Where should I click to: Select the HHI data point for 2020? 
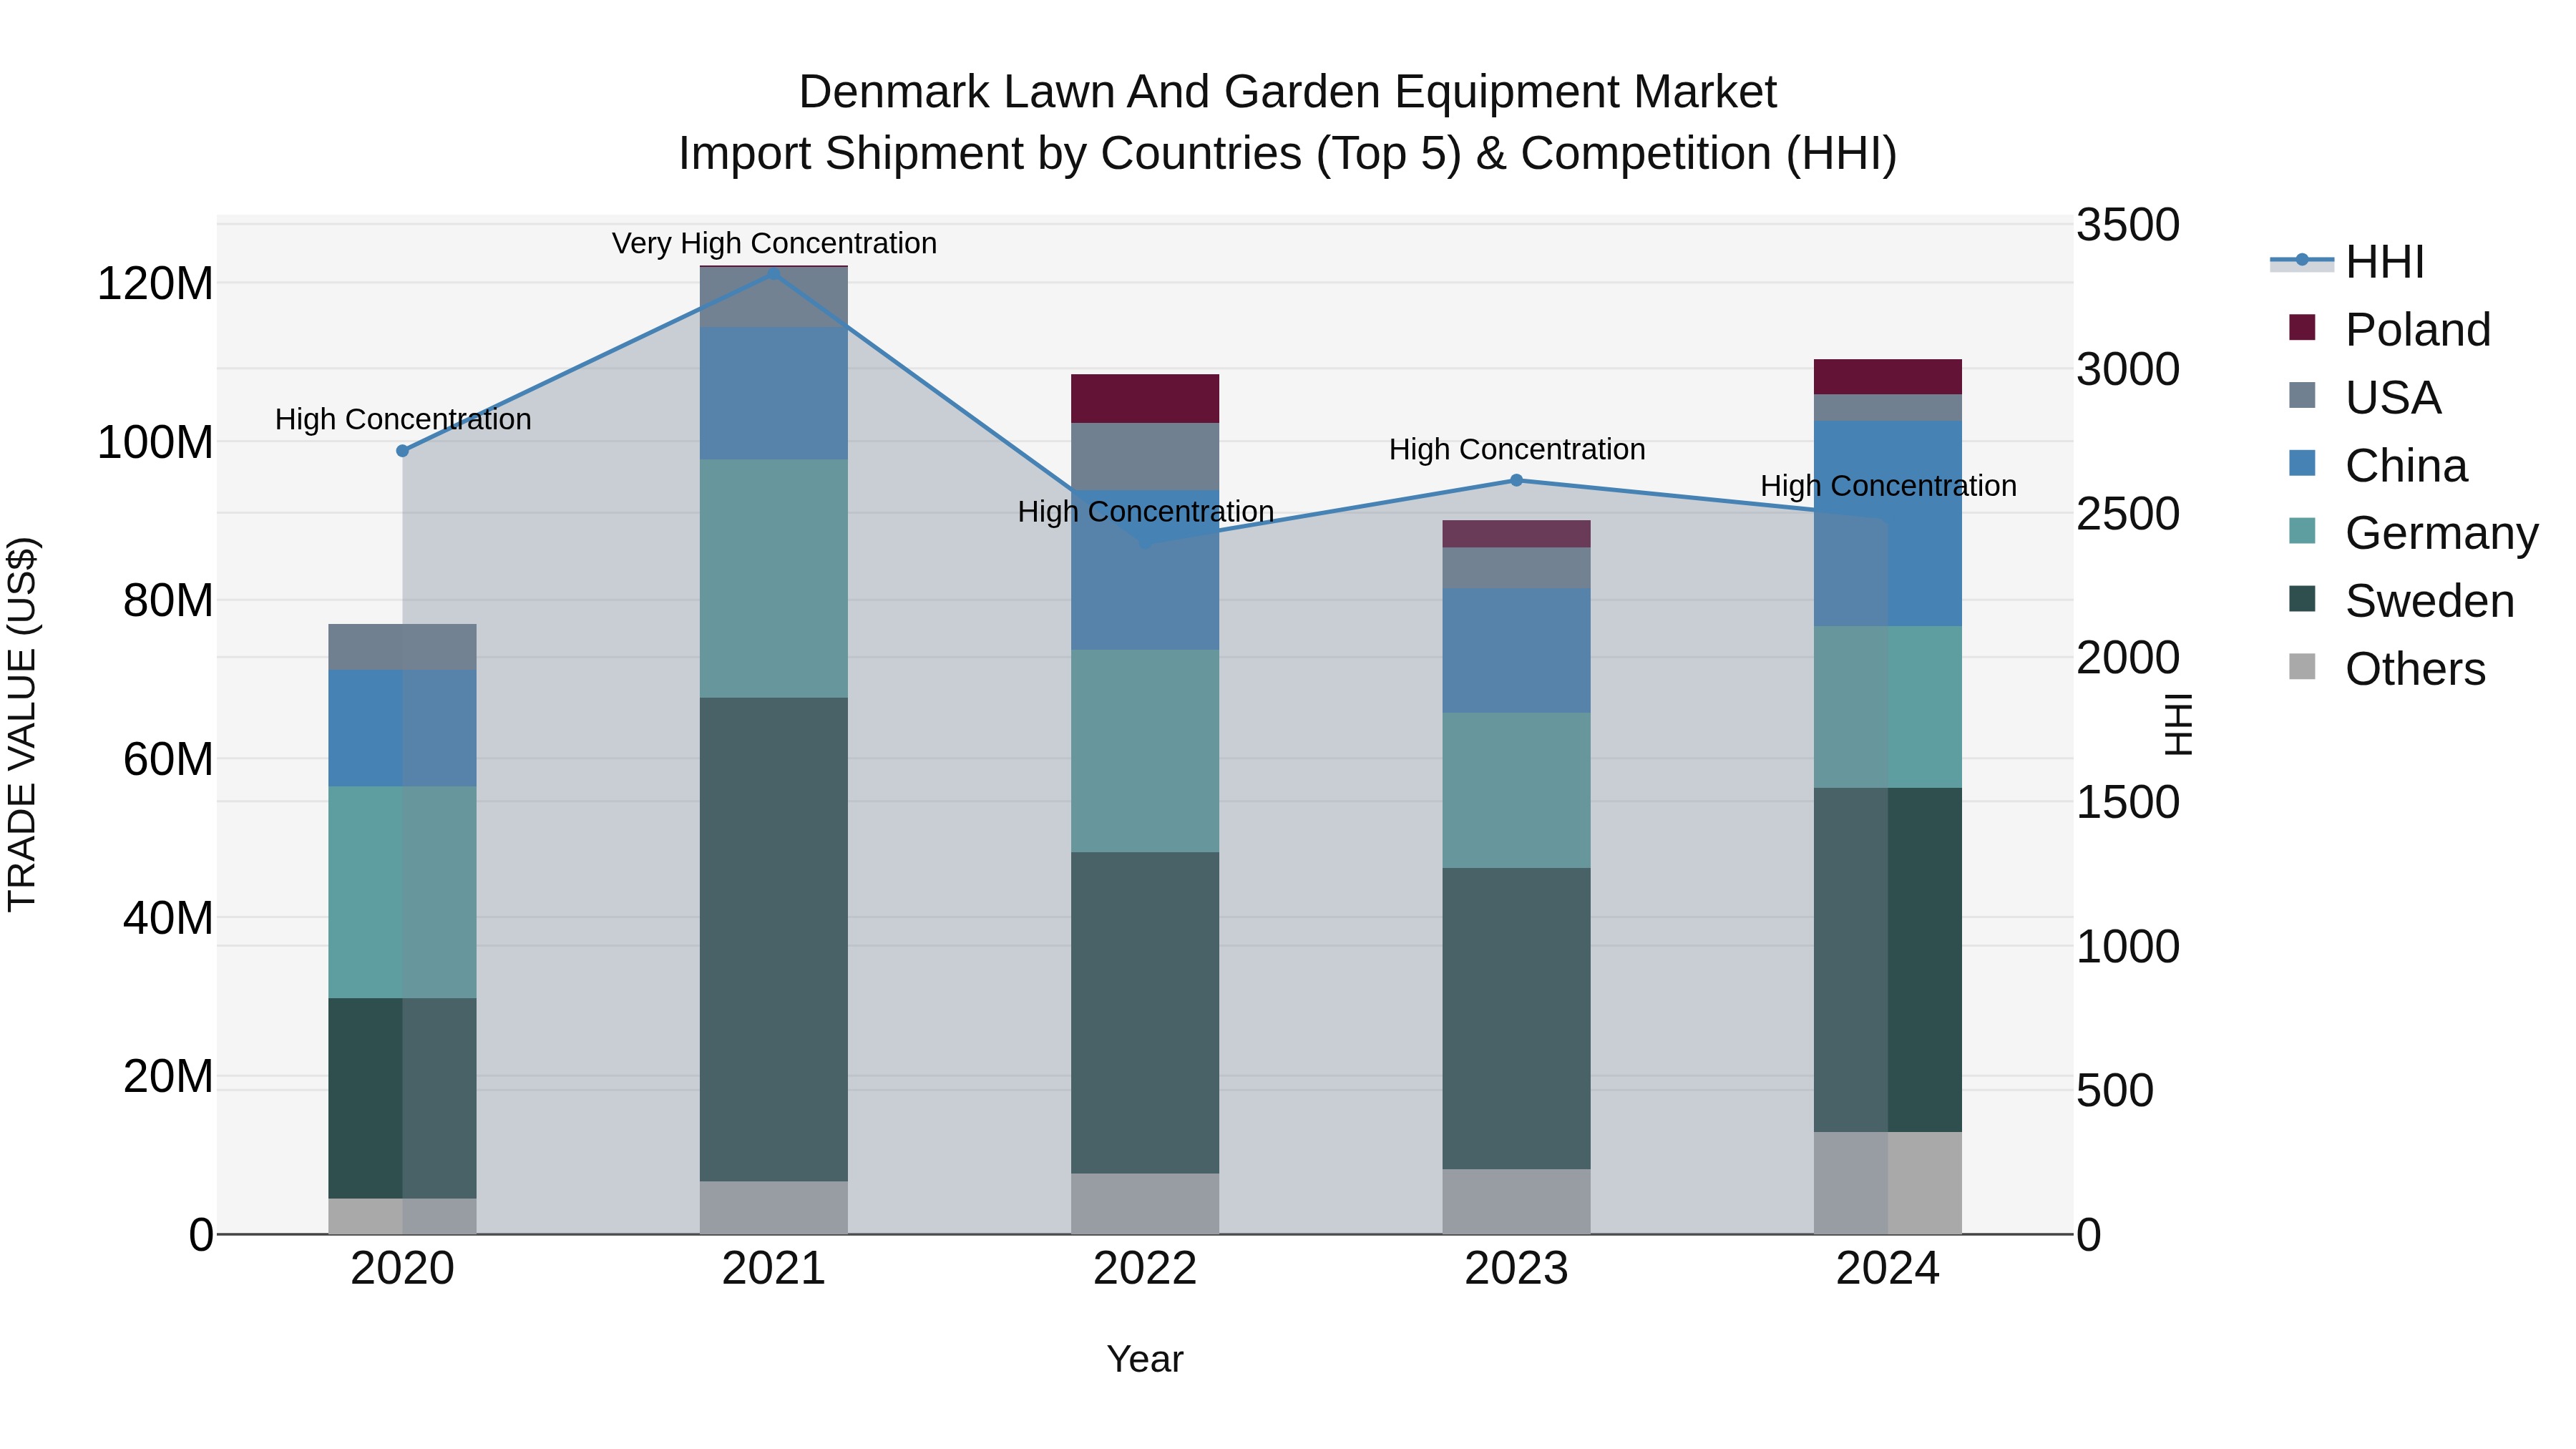(x=403, y=451)
